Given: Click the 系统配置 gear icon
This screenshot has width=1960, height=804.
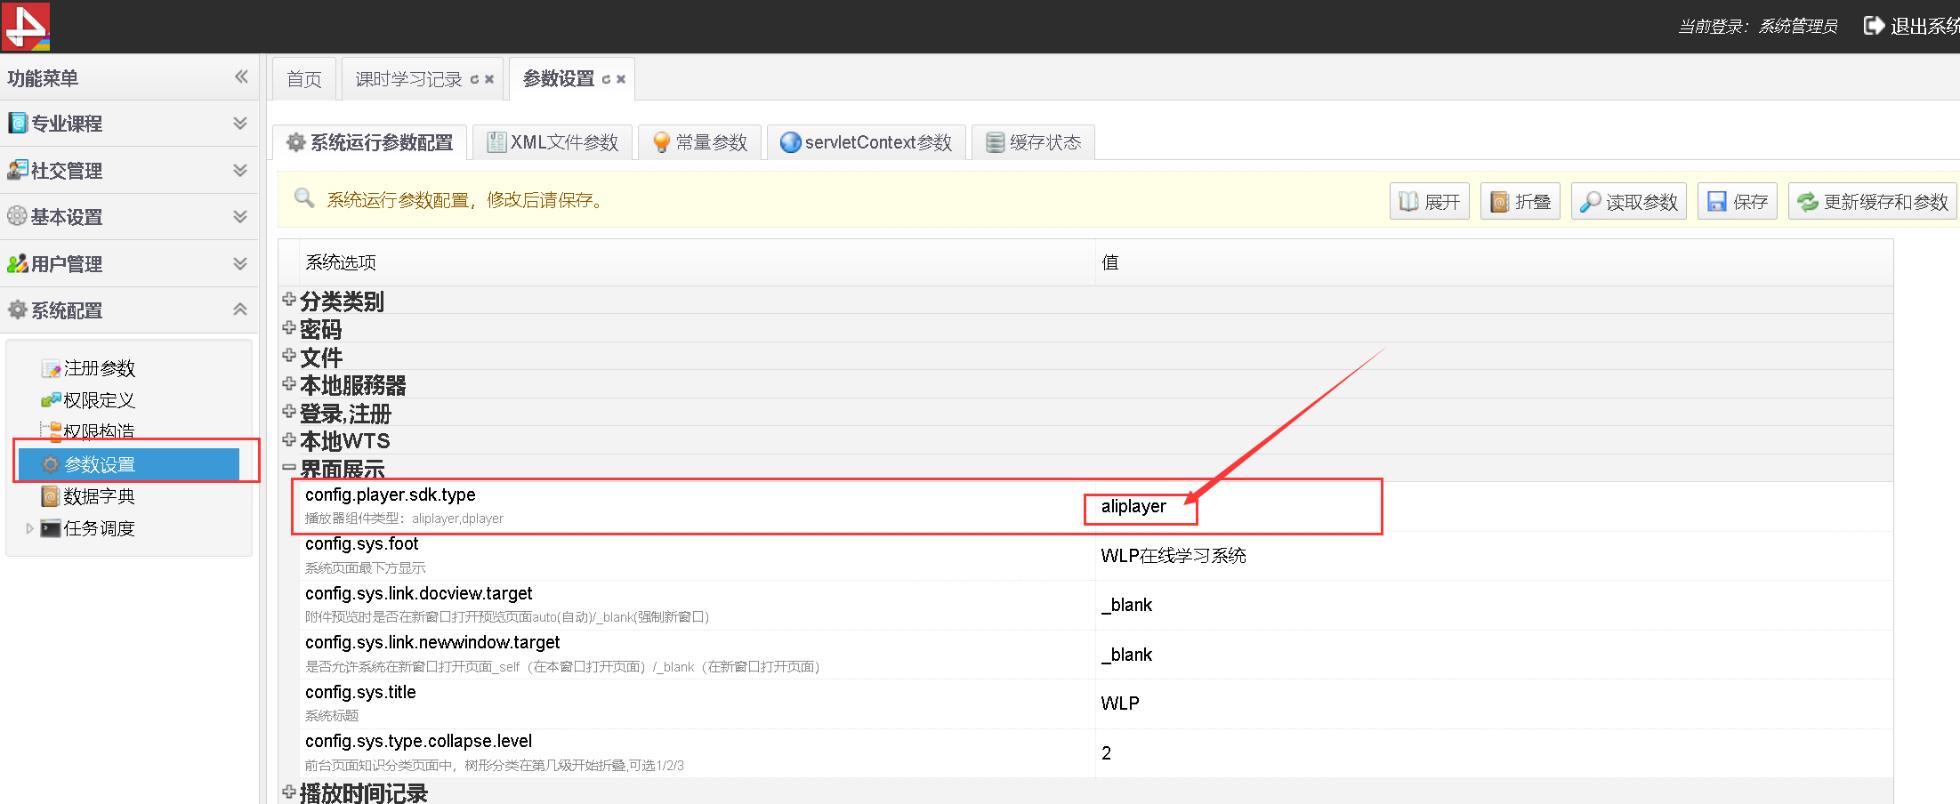Looking at the screenshot, I should [17, 310].
